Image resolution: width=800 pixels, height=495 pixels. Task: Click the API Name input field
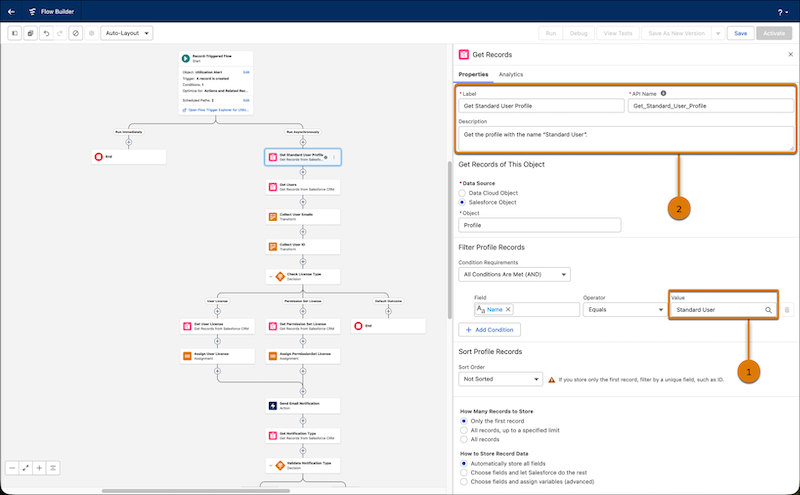(711, 106)
